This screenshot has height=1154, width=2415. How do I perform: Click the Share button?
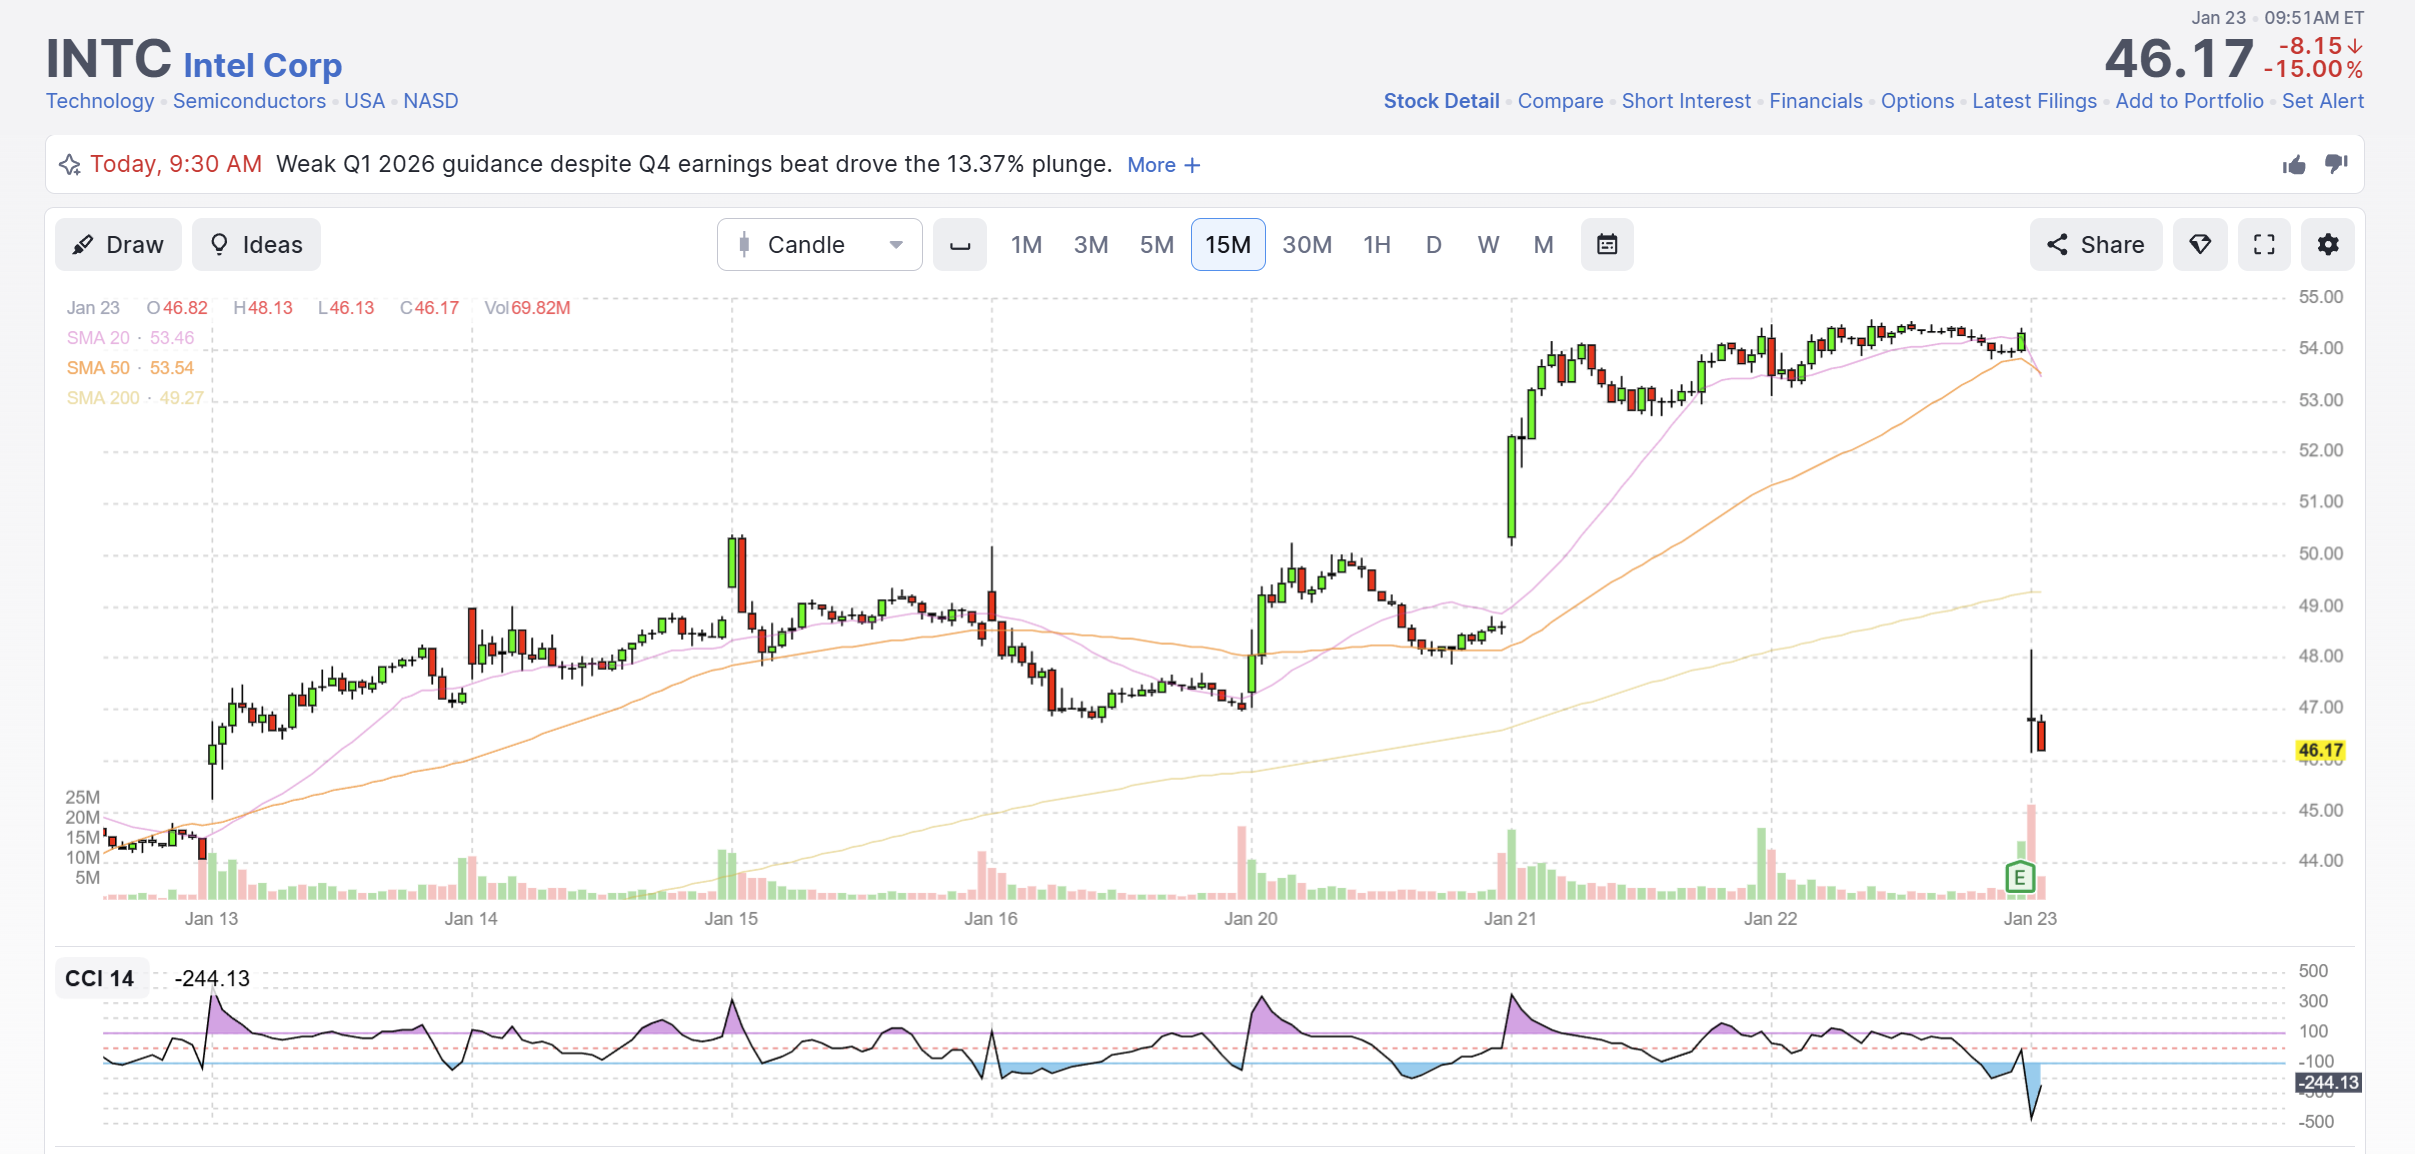(x=2096, y=245)
